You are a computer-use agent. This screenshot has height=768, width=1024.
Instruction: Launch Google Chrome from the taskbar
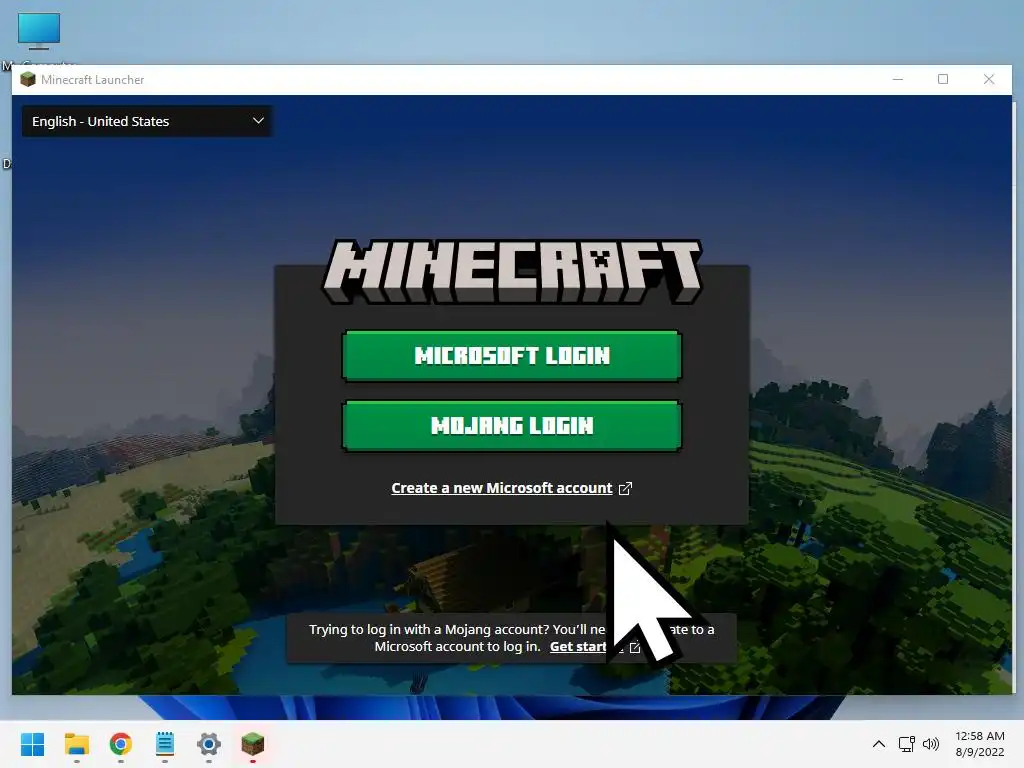(120, 744)
